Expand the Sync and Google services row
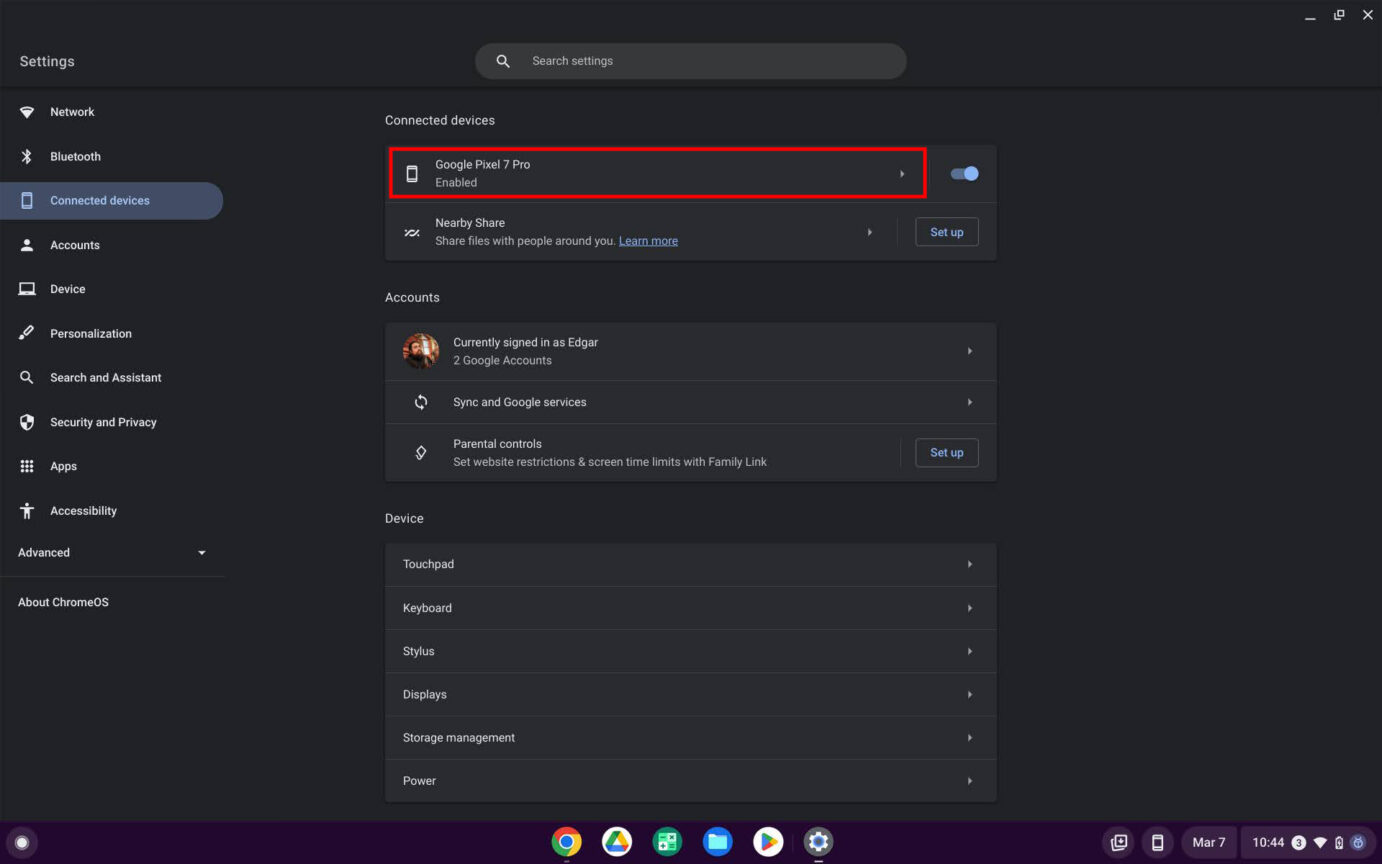This screenshot has width=1382, height=864. pos(968,402)
